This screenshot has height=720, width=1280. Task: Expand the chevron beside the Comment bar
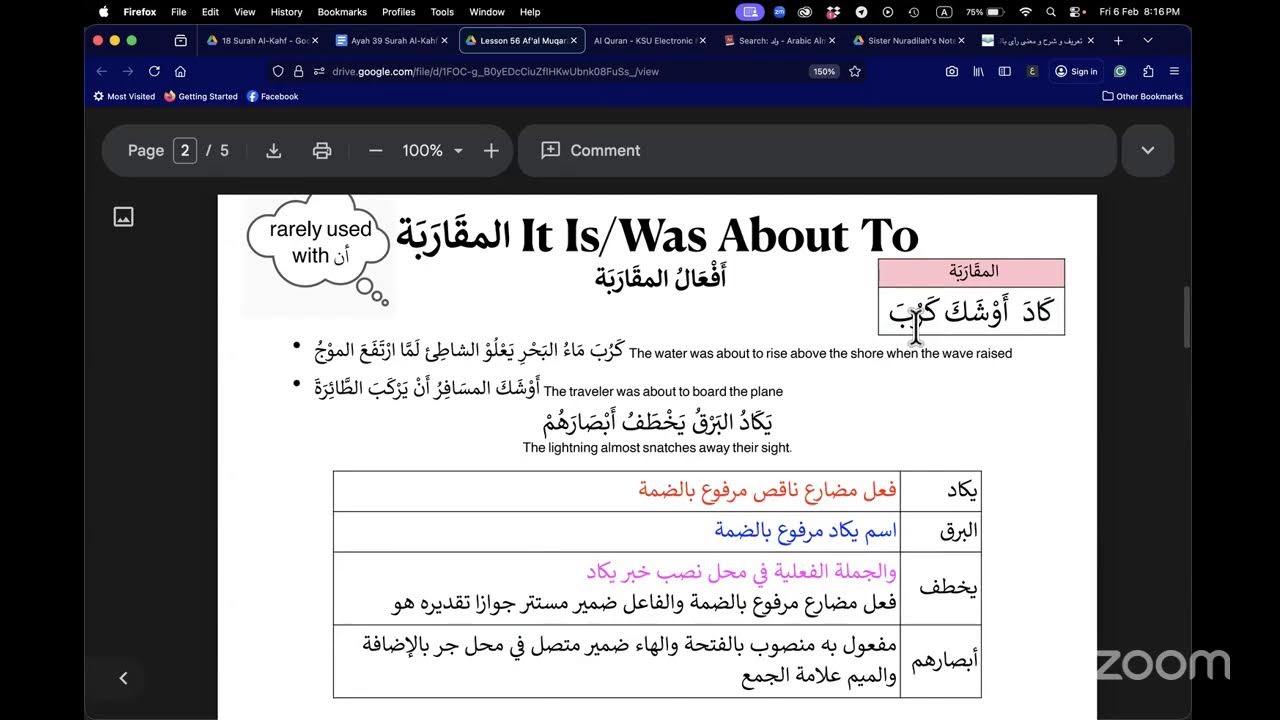point(1148,150)
